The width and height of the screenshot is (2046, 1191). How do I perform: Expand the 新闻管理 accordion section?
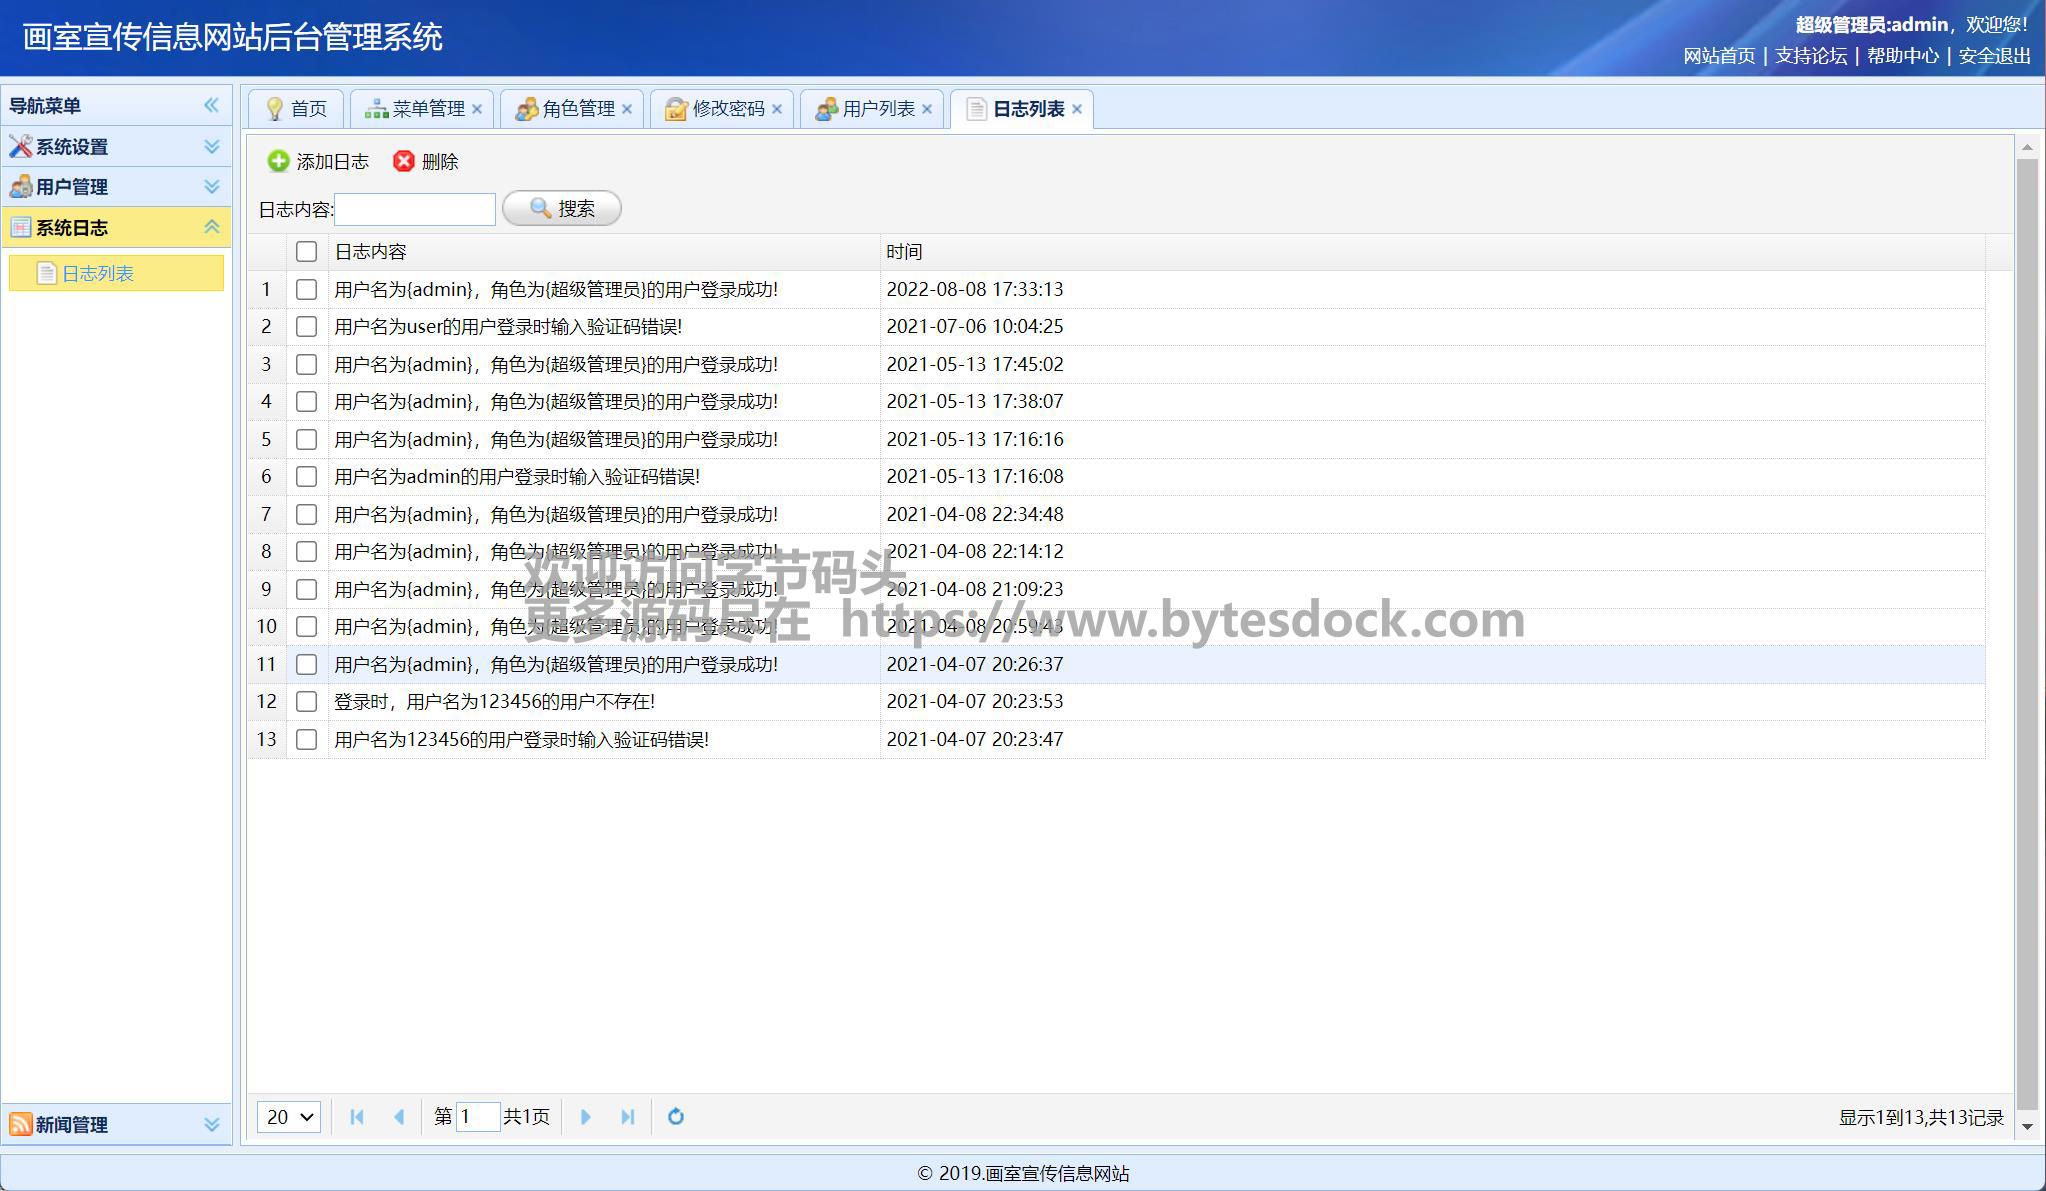coord(211,1125)
